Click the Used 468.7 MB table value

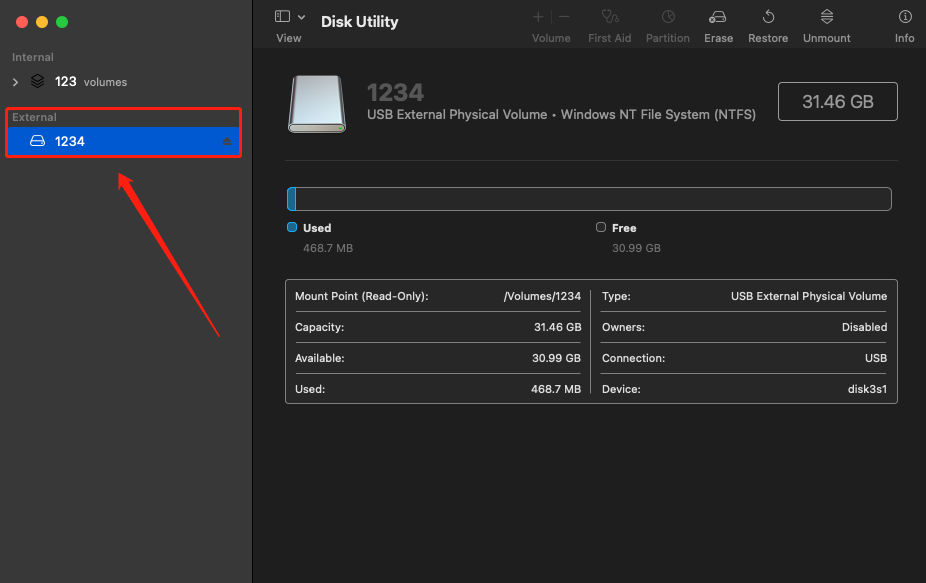(556, 389)
